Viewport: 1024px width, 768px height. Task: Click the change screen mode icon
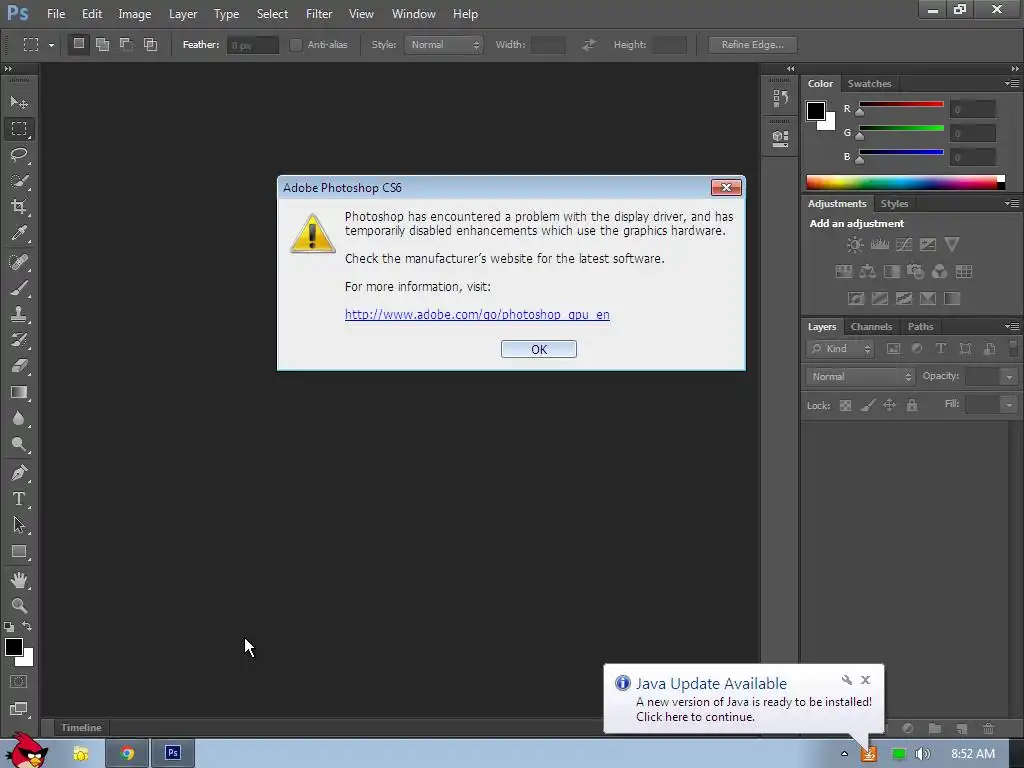pos(19,709)
